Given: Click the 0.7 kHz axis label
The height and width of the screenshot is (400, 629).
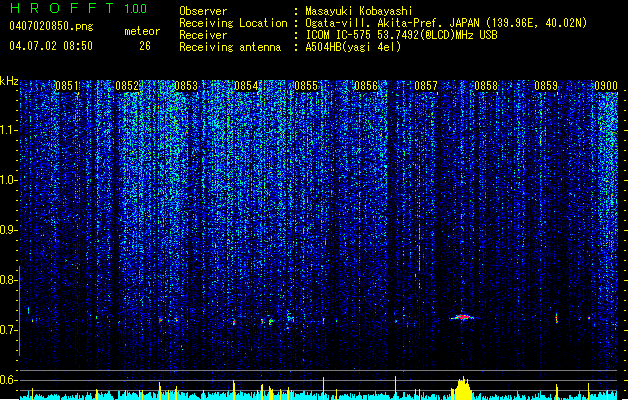Looking at the screenshot, I should 8,330.
